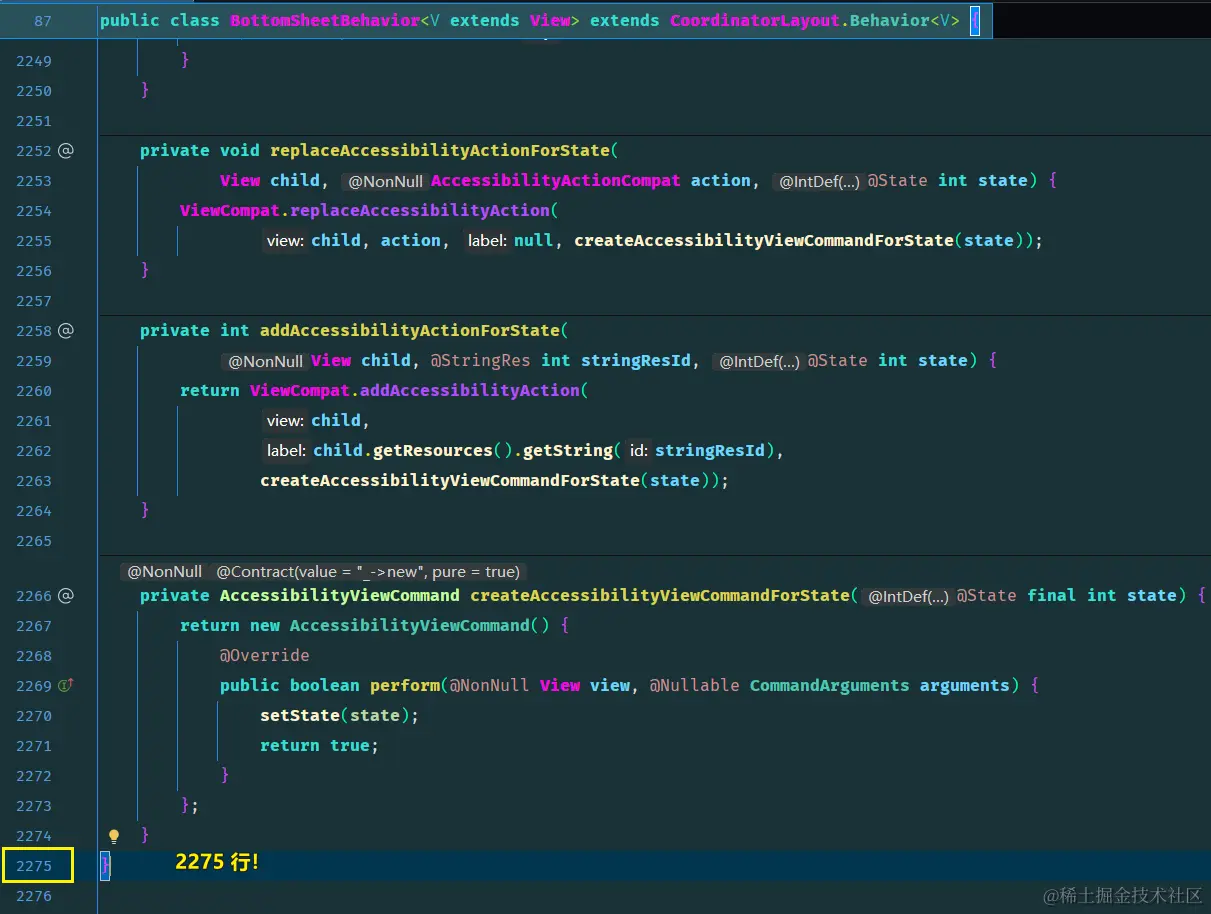Click ViewCompat on line 2260
This screenshot has height=914, width=1211.
299,391
